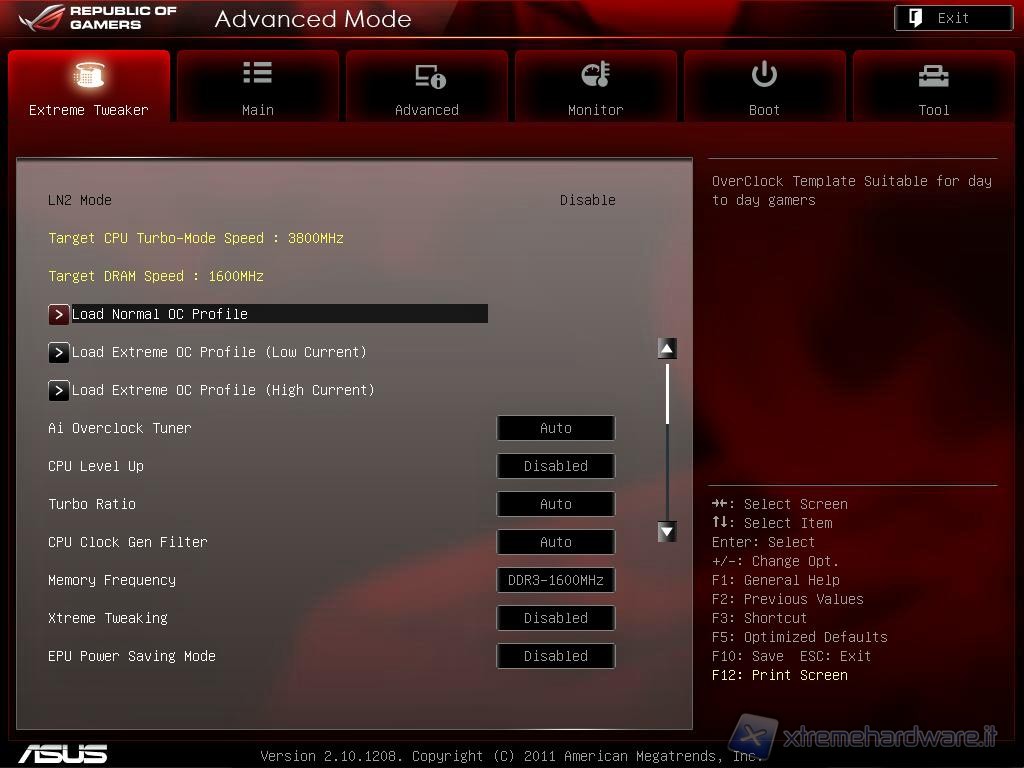Viewport: 1024px width, 768px height.
Task: Select Load Extreme OC Profile (High Current)
Action: [222, 390]
